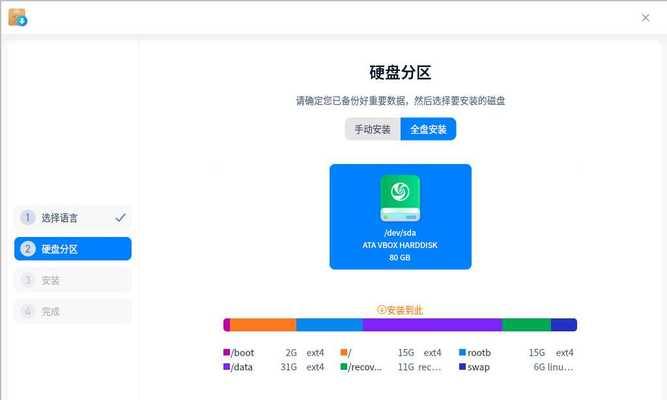
Task: Click the orange segment of the partition bar
Action: click(x=263, y=325)
